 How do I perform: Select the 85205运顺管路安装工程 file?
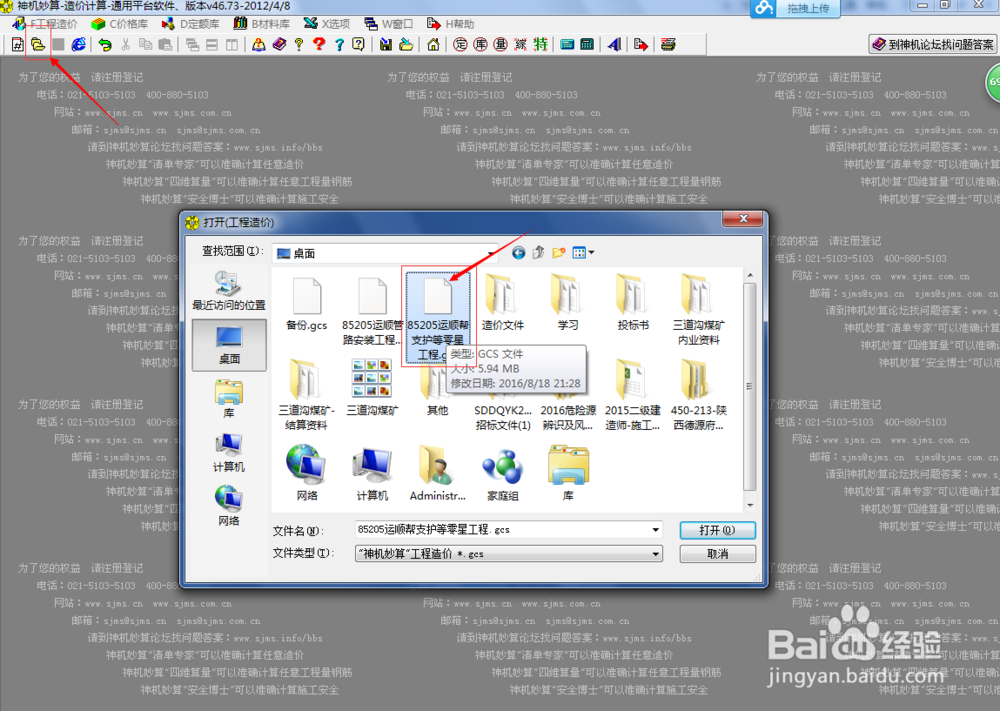(x=372, y=311)
